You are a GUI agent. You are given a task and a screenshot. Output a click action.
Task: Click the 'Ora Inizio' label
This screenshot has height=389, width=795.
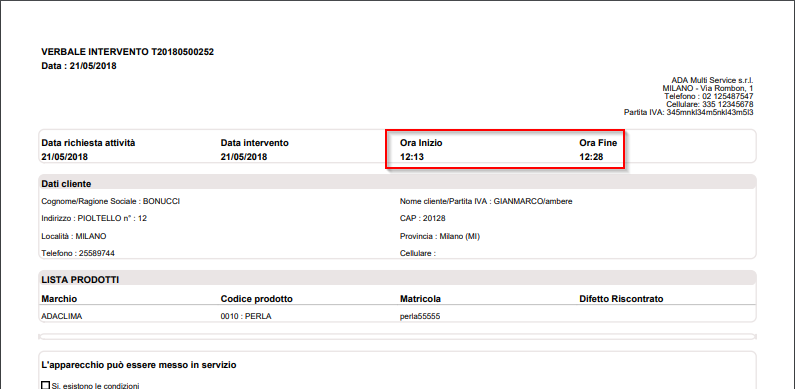click(x=421, y=143)
